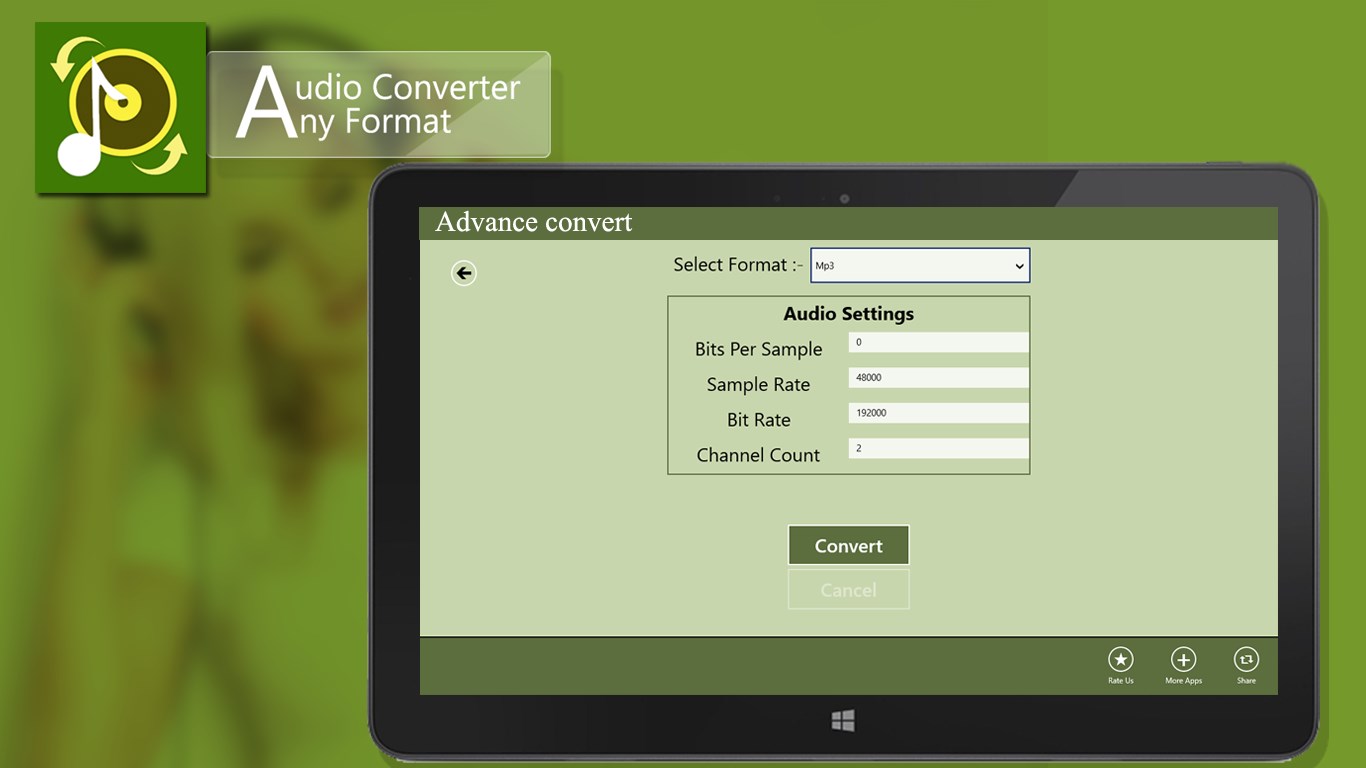Click the Sample Rate value box

[937, 377]
